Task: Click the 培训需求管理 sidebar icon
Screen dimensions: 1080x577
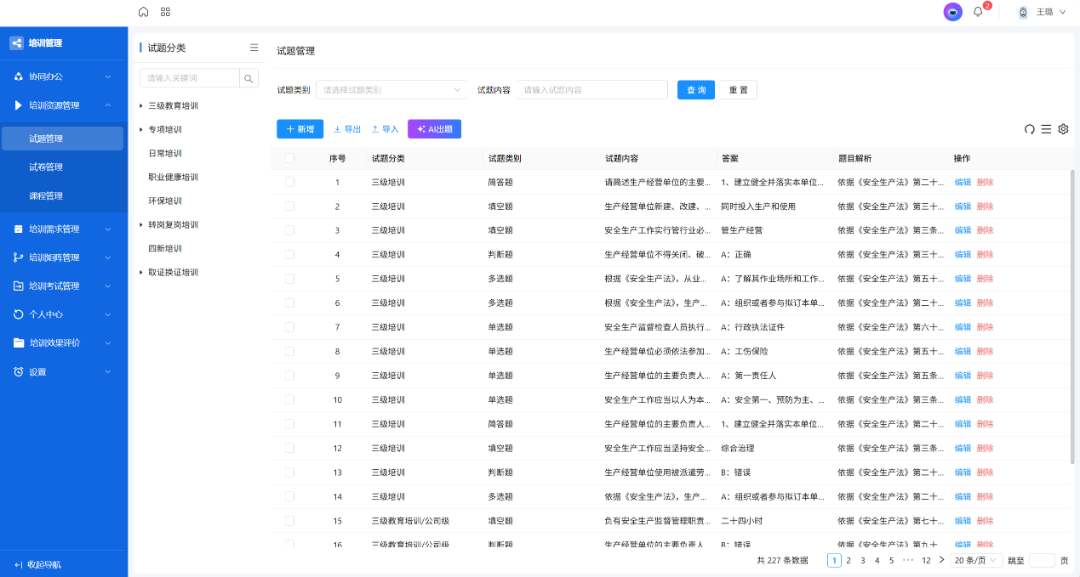Action: 18,229
